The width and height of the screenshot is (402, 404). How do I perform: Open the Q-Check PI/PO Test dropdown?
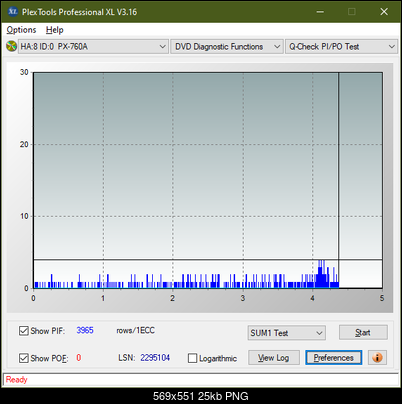click(341, 47)
